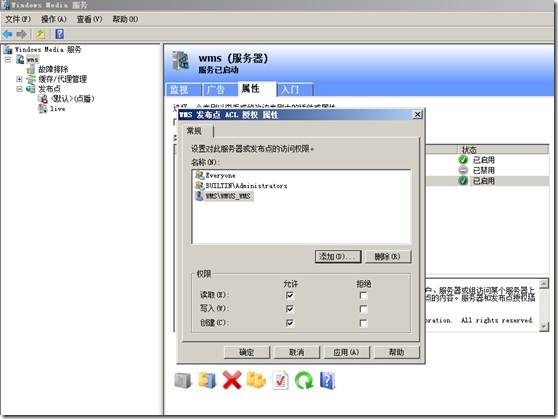The height and width of the screenshot is (419, 558).
Task: Select Everyone in the name list
Action: (x=220, y=176)
